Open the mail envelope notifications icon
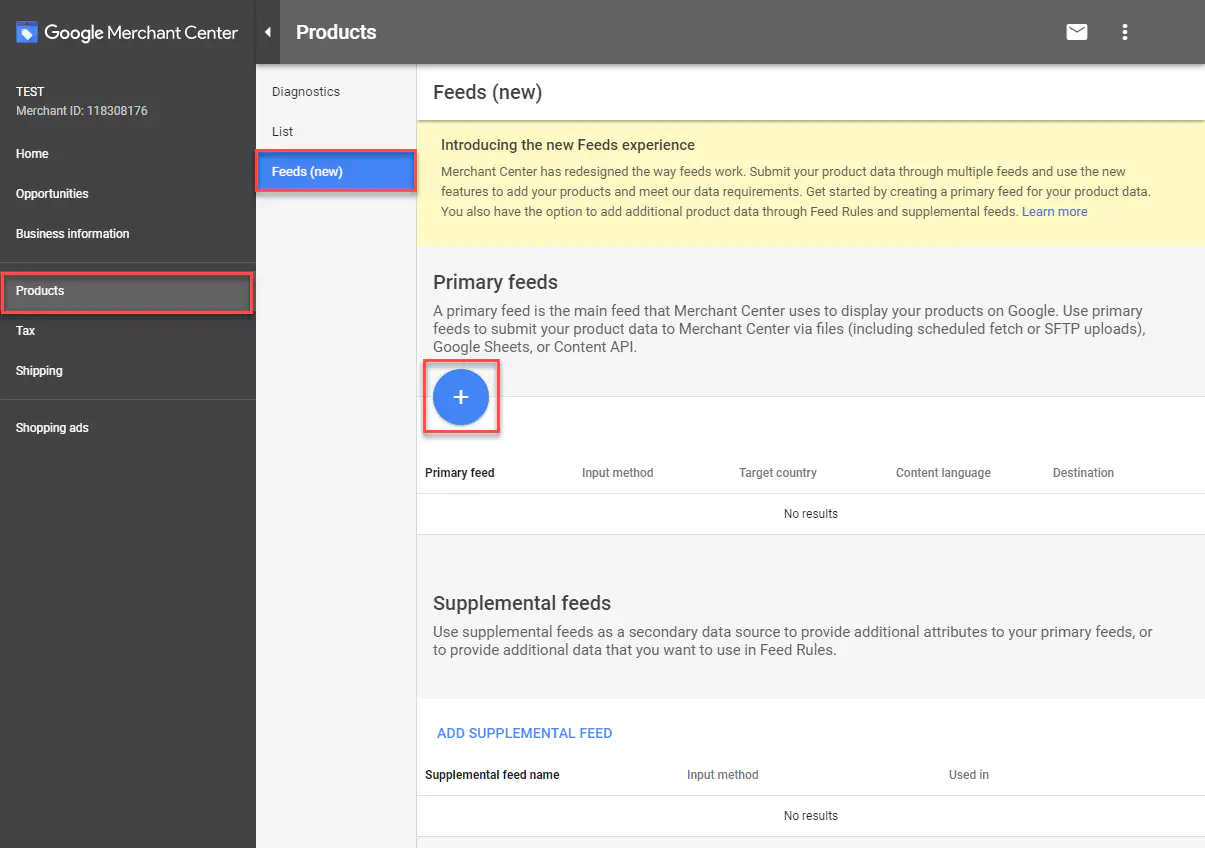 1076,32
